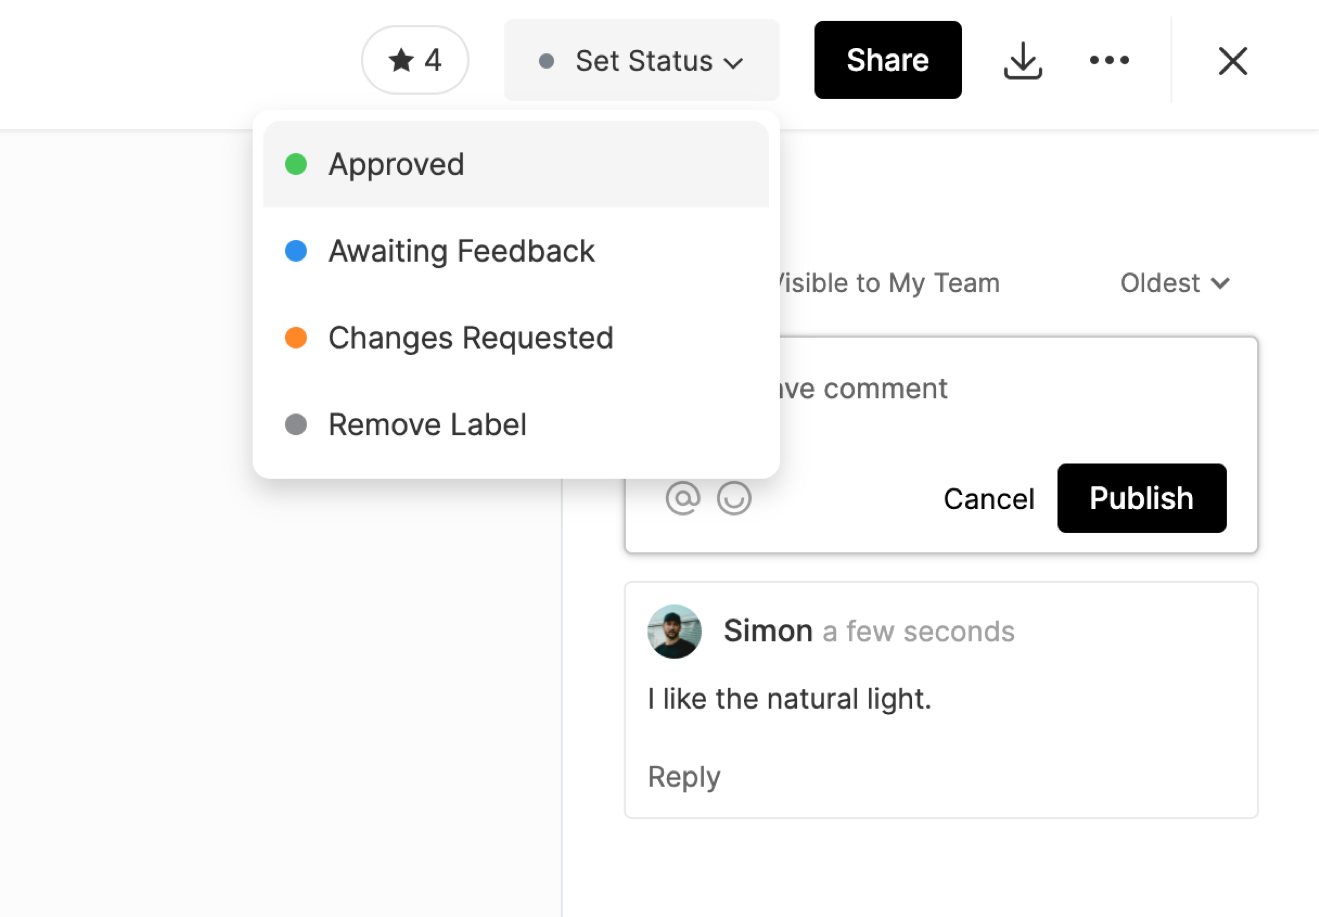
Task: Click the black Share button
Action: (887, 60)
